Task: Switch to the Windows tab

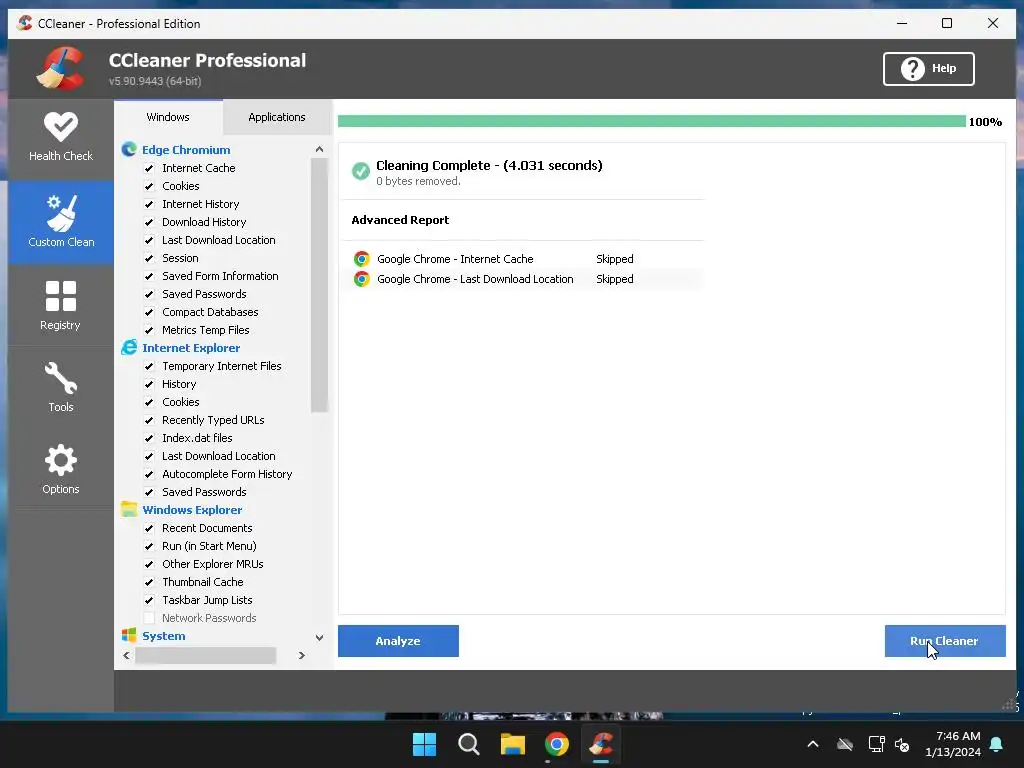Action: (168, 117)
